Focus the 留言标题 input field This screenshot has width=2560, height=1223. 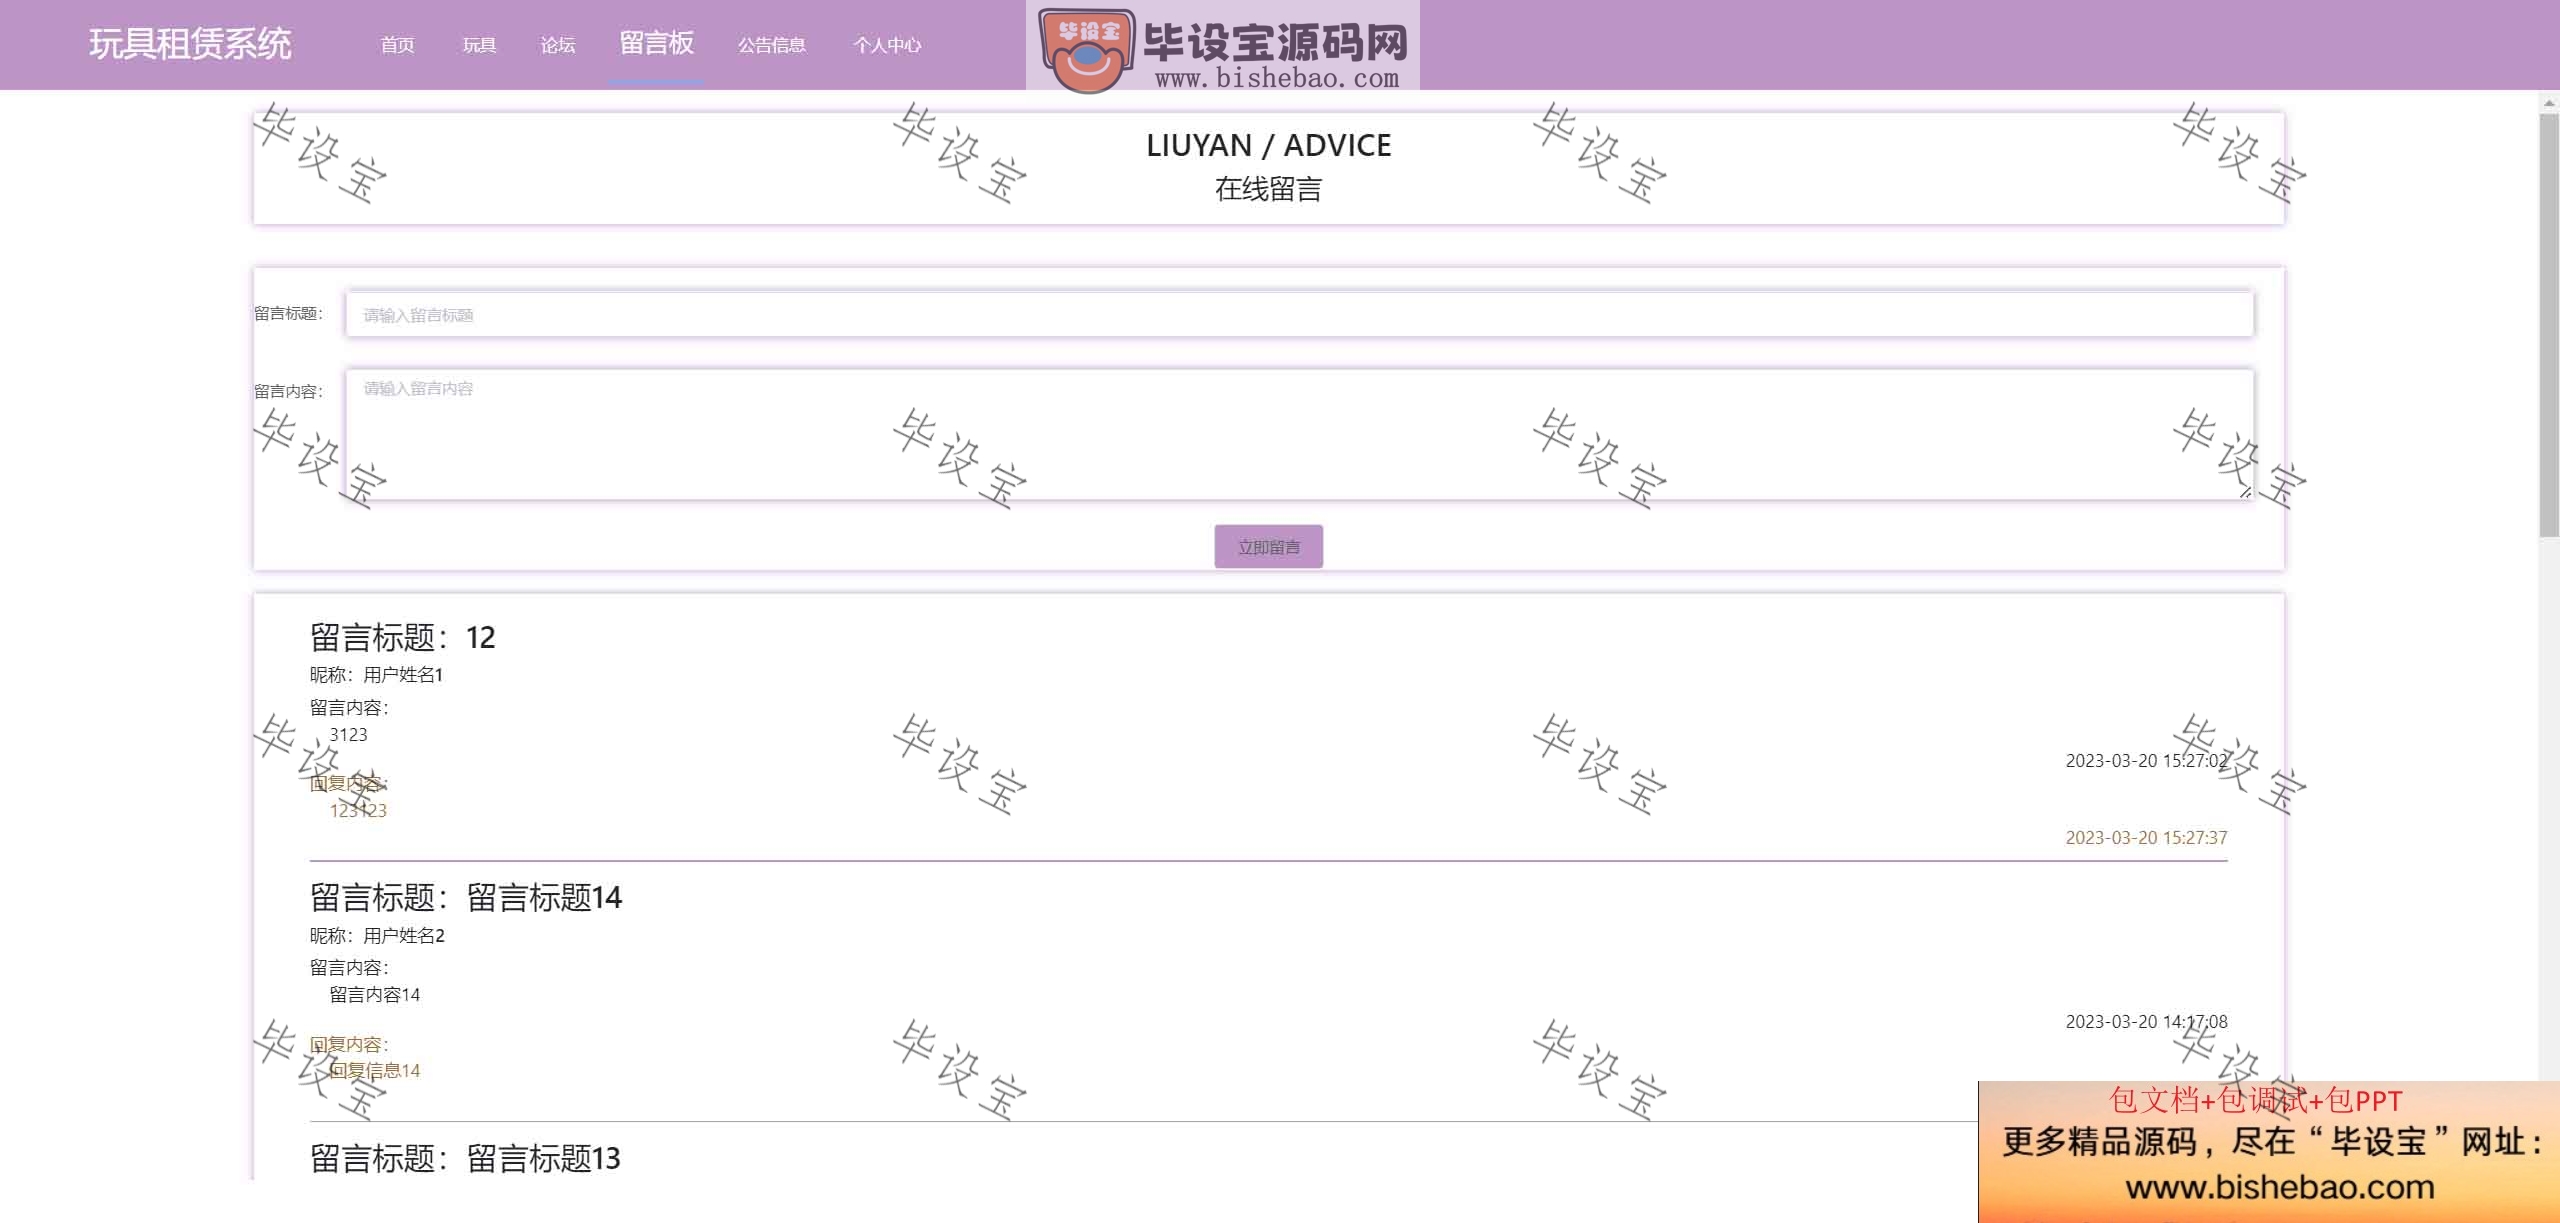[x=1299, y=314]
